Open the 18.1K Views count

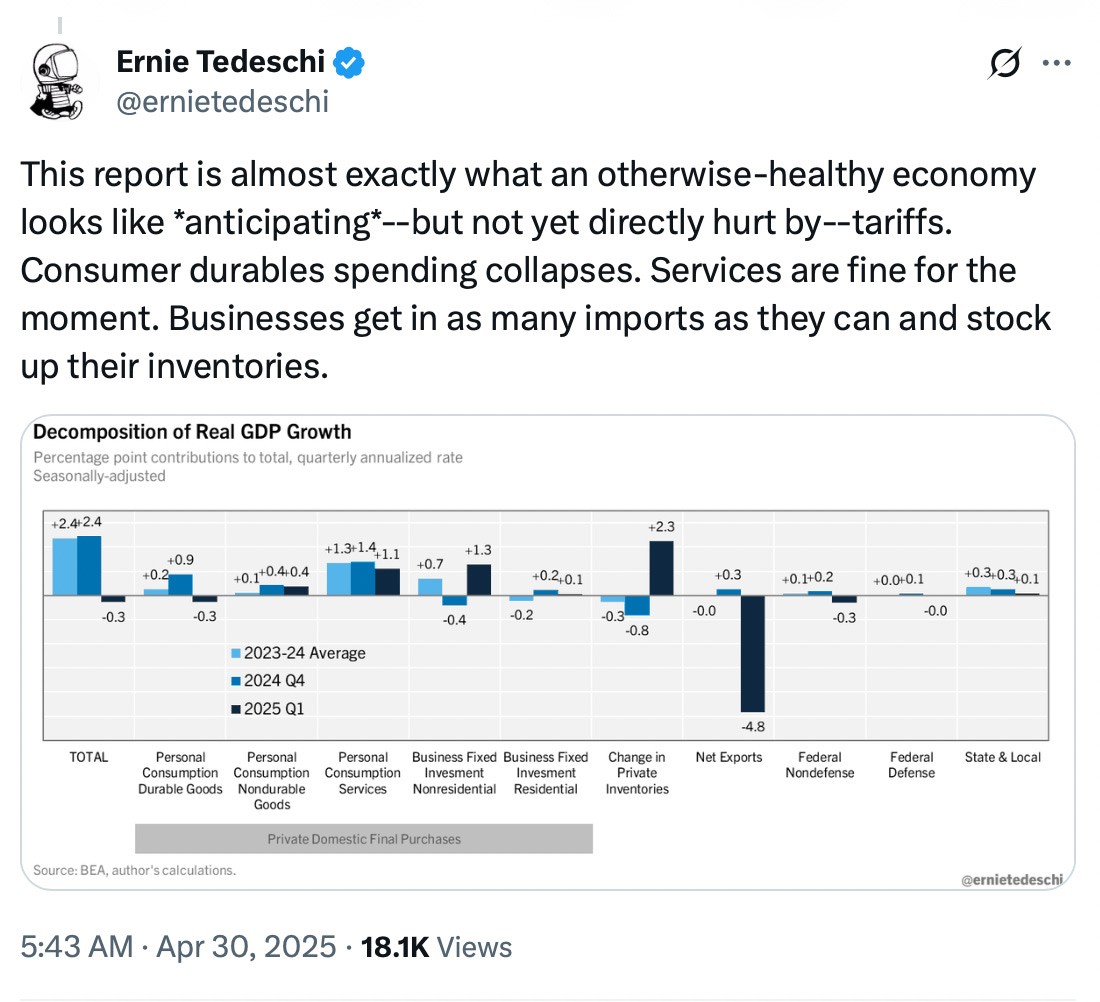coord(436,946)
